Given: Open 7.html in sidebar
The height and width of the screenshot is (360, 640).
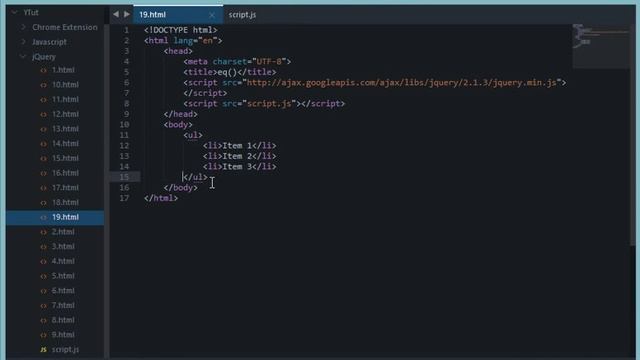Looking at the screenshot, I should click(x=63, y=305).
